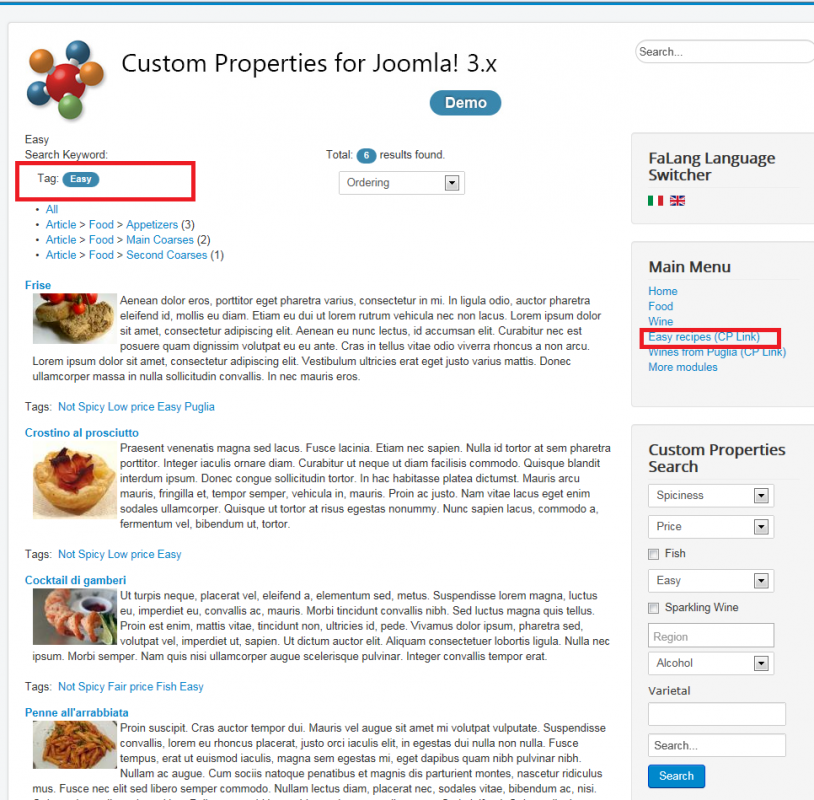This screenshot has width=814, height=800.
Task: Open the Cocktail di gamberi thumbnail
Action: pos(75,616)
